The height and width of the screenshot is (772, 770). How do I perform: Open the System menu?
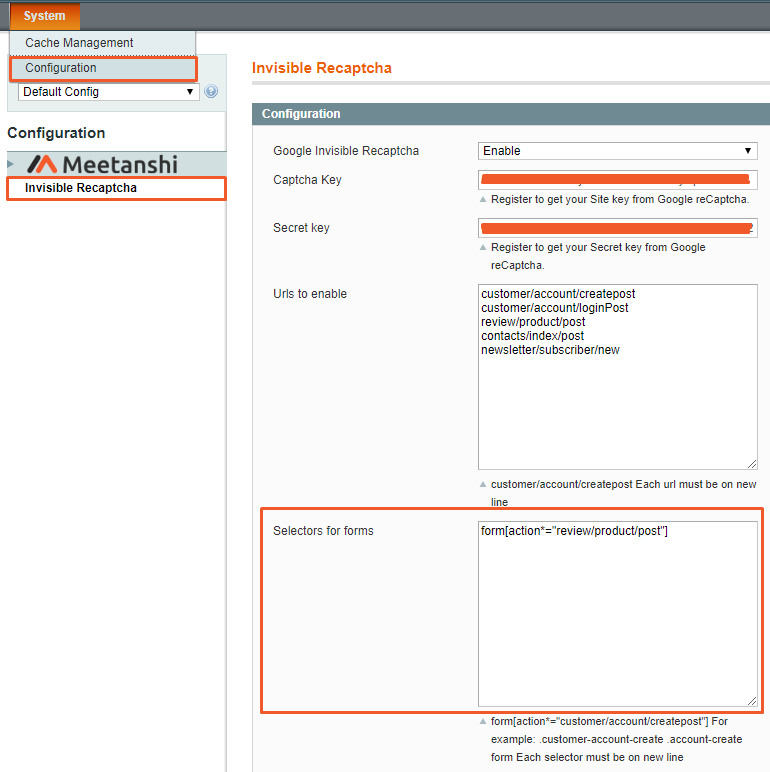point(44,16)
